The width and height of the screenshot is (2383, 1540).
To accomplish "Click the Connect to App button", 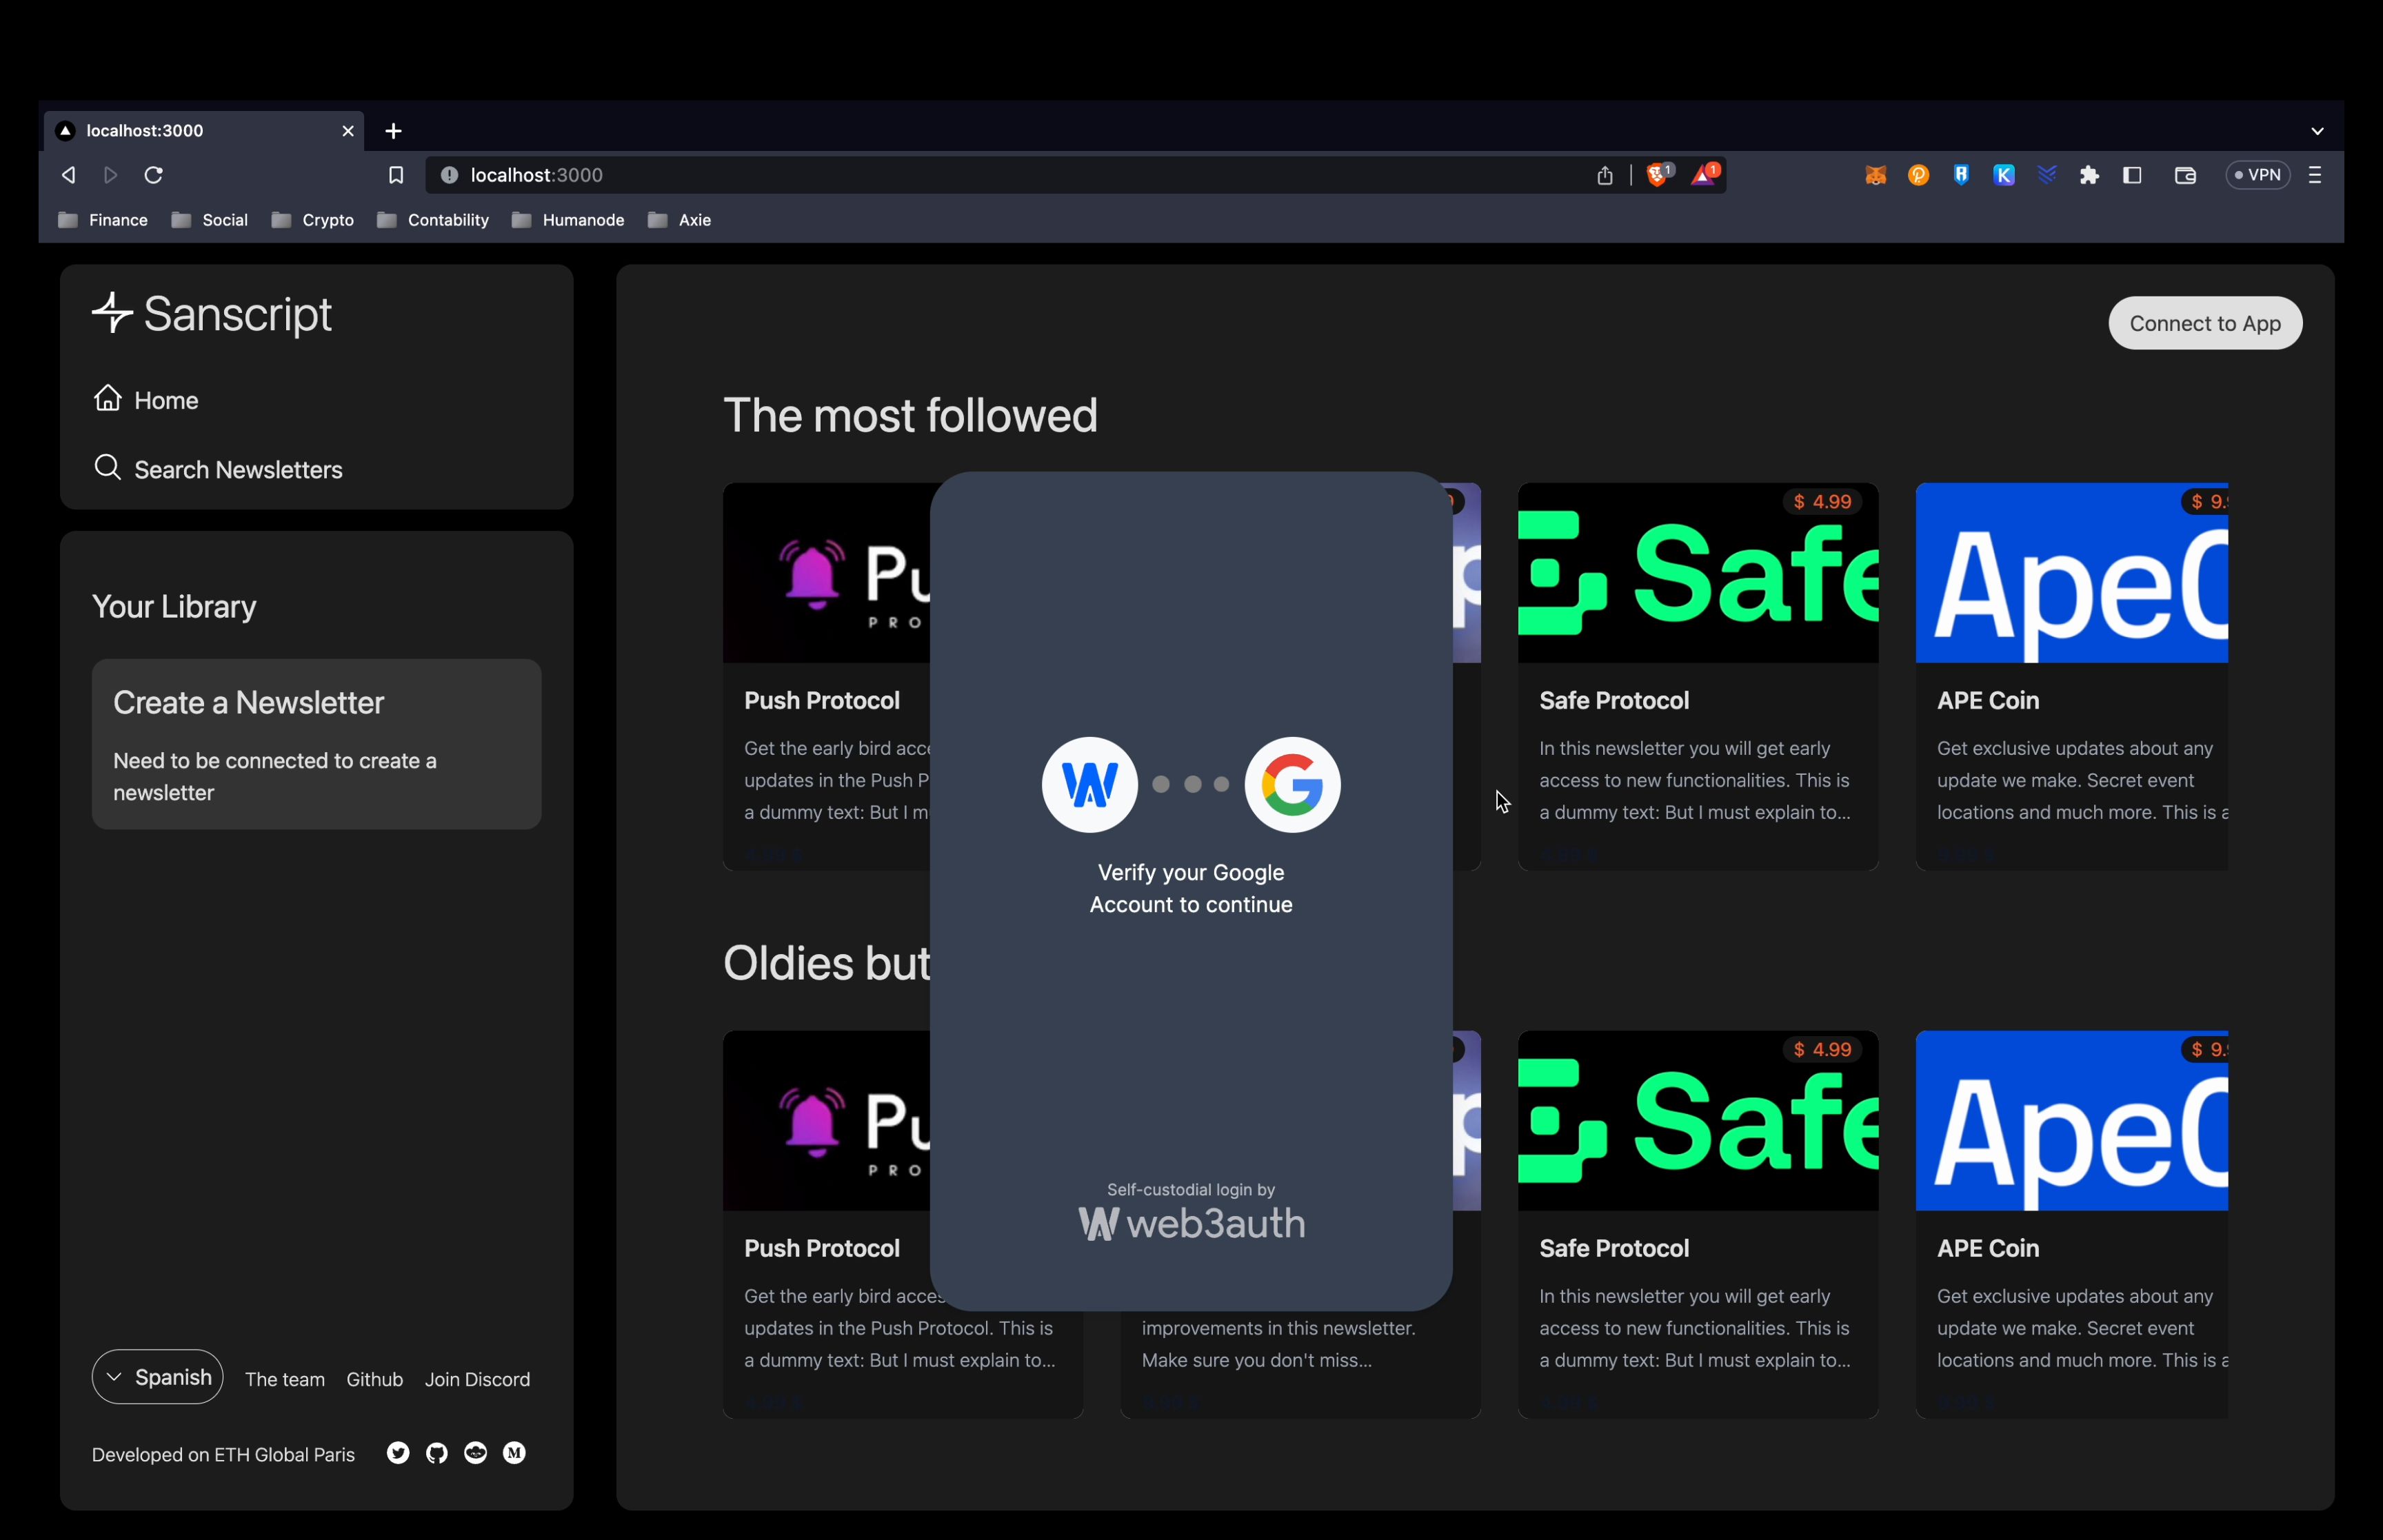I will click(2204, 323).
